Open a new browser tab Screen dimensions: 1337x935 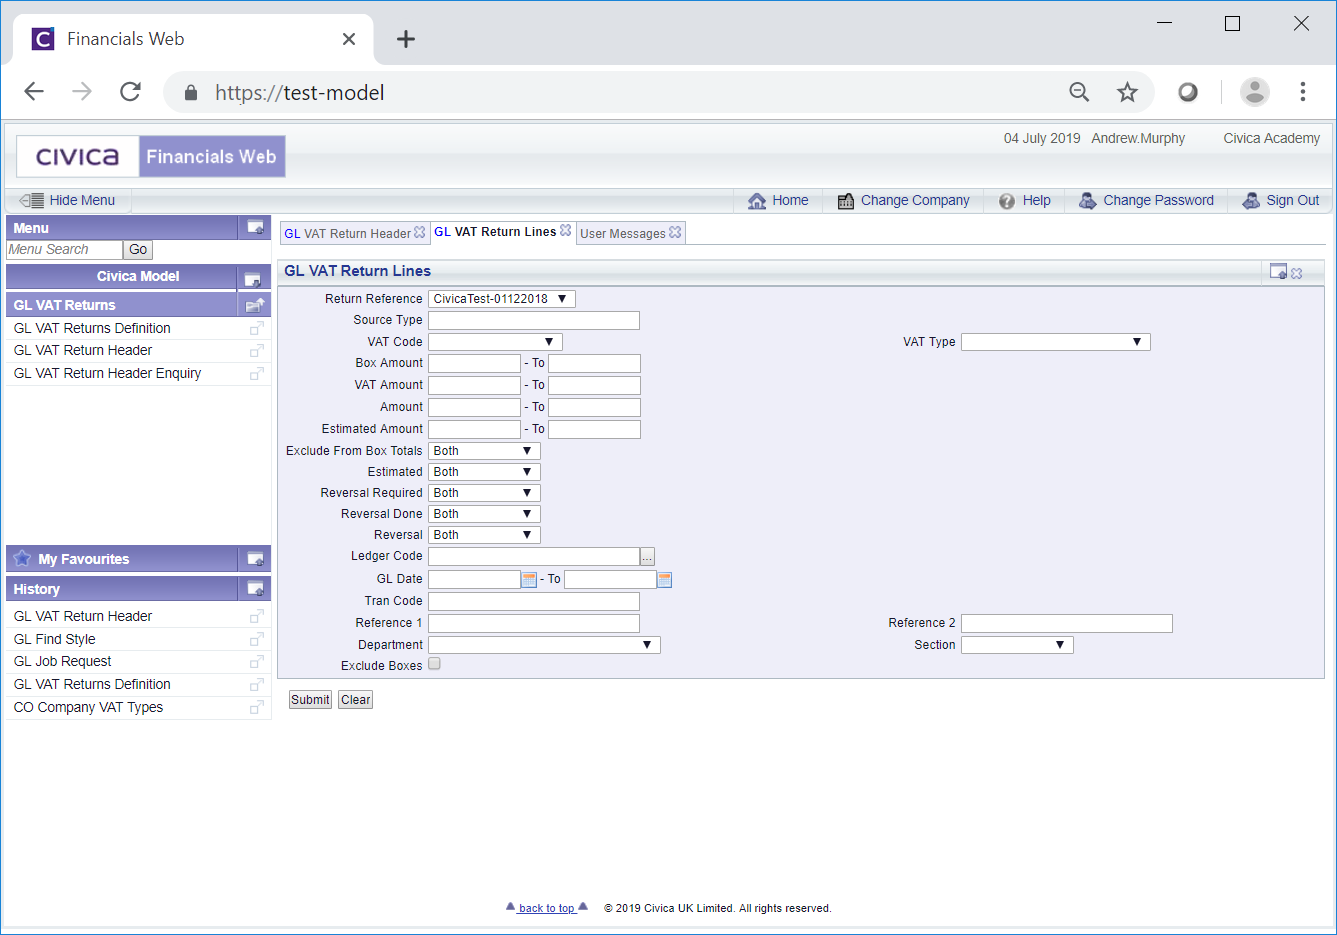[405, 39]
